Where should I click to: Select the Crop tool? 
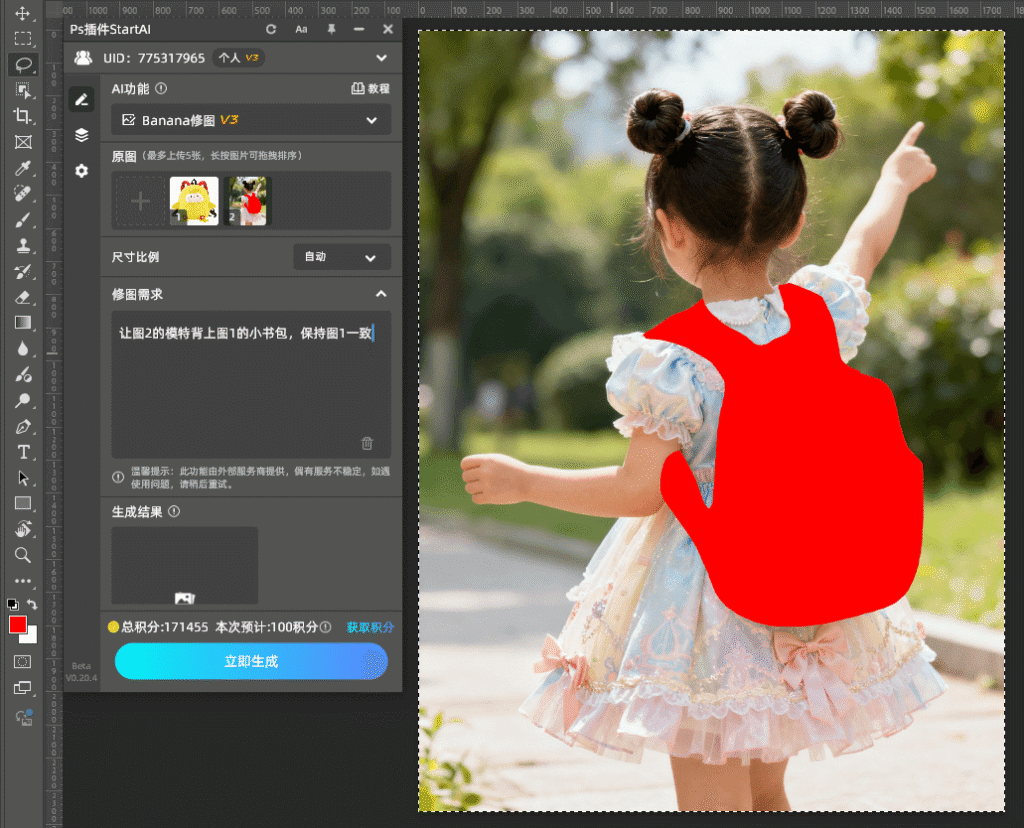click(23, 116)
